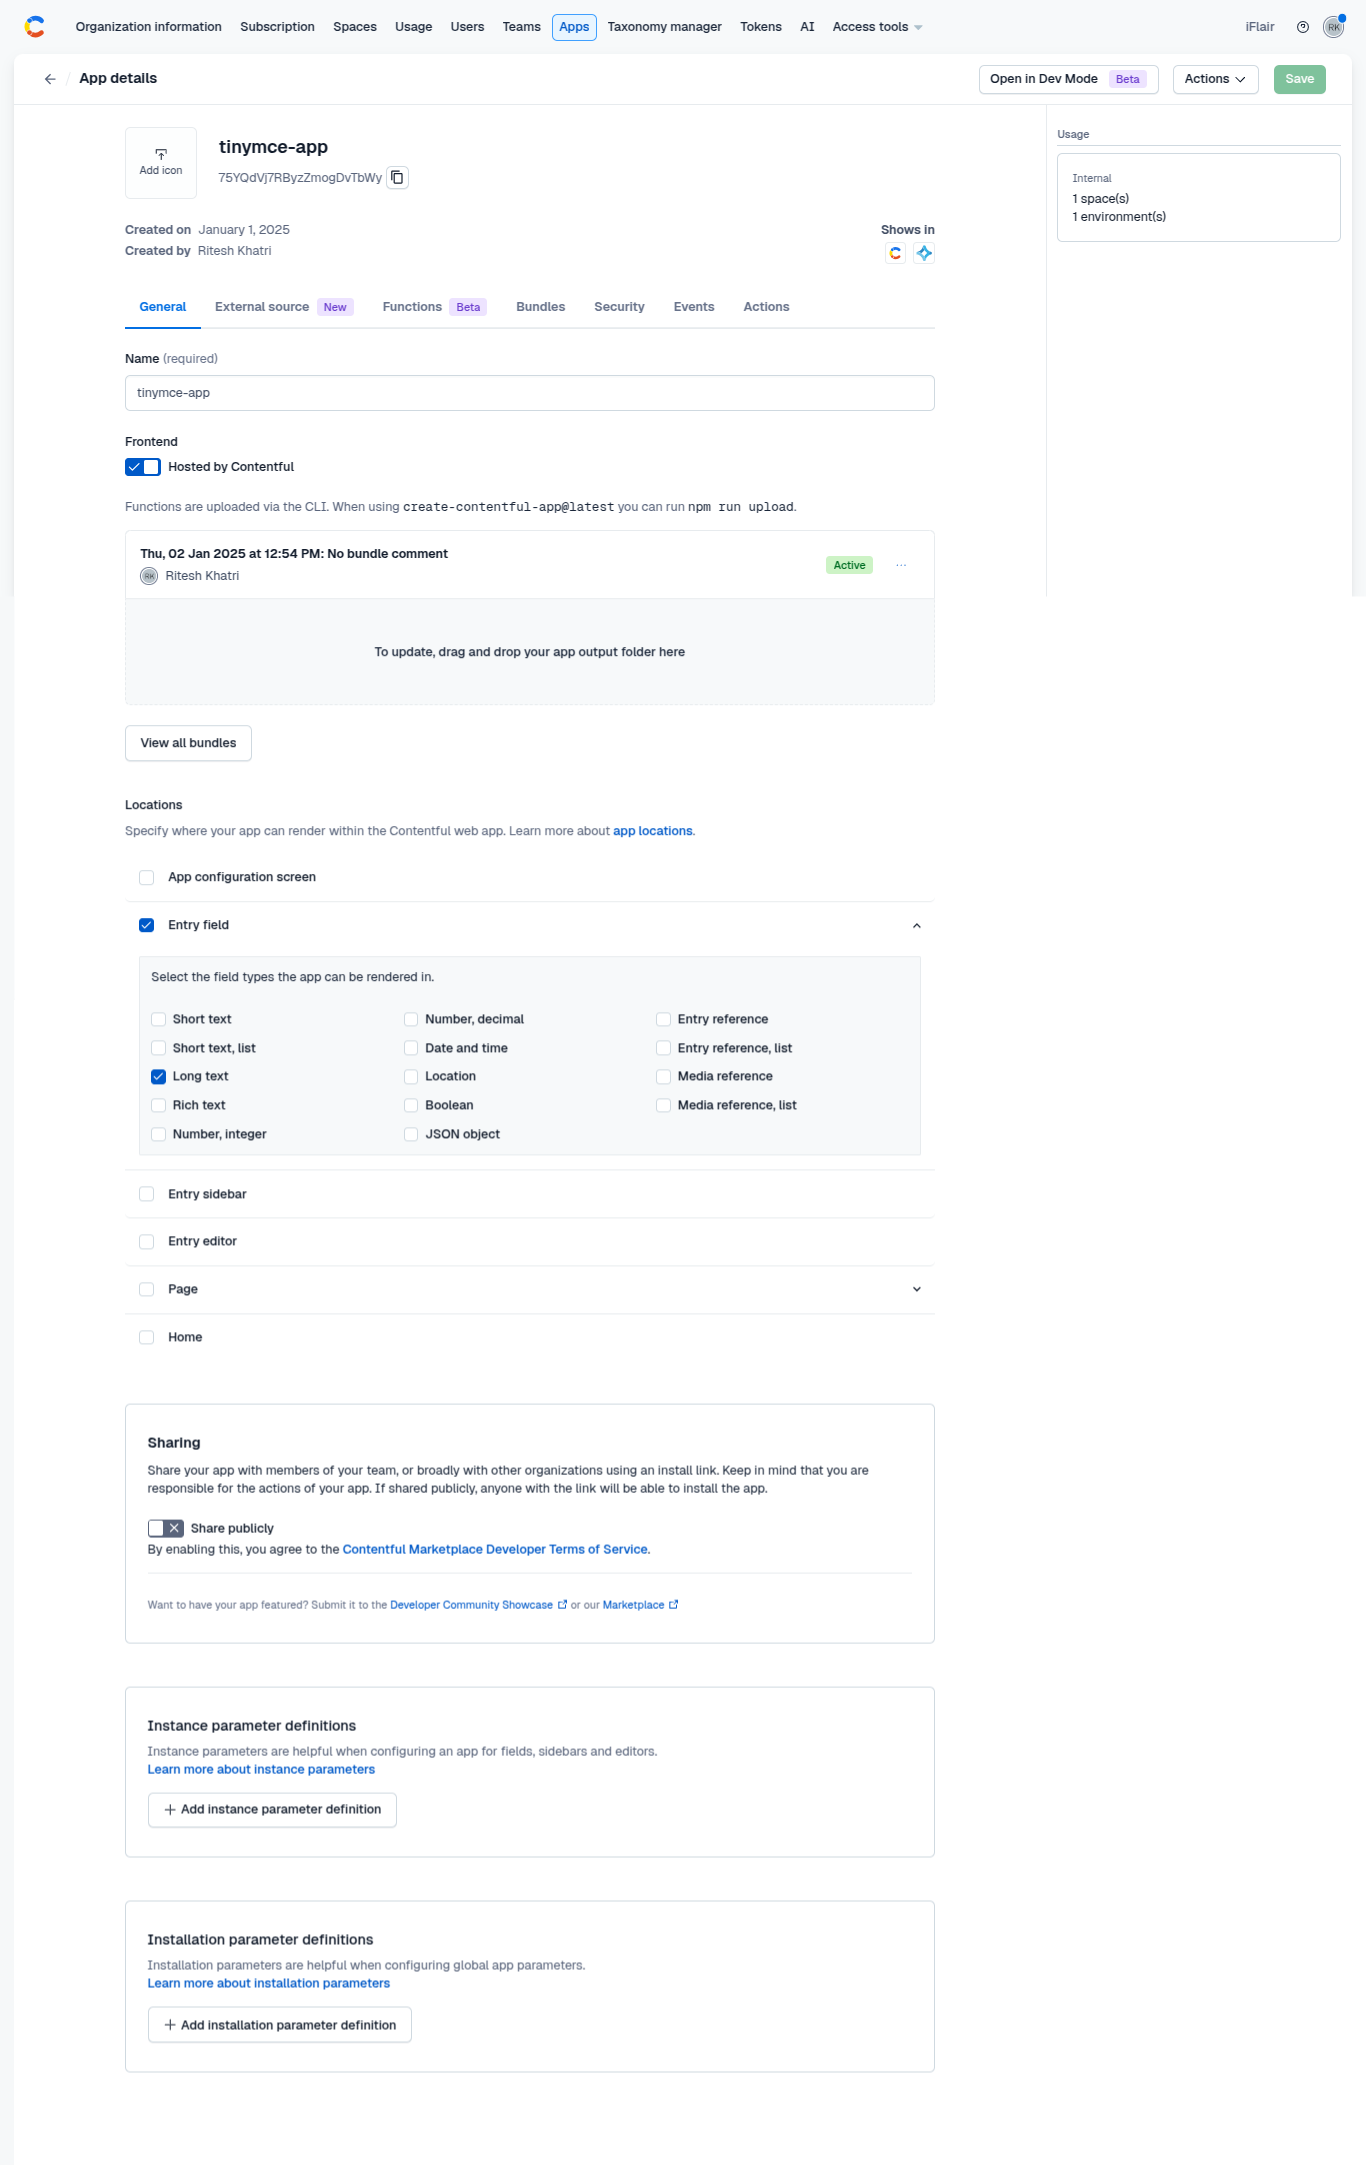This screenshot has height=2168, width=1366.
Task: Check the App configuration screen checkbox
Action: click(147, 878)
